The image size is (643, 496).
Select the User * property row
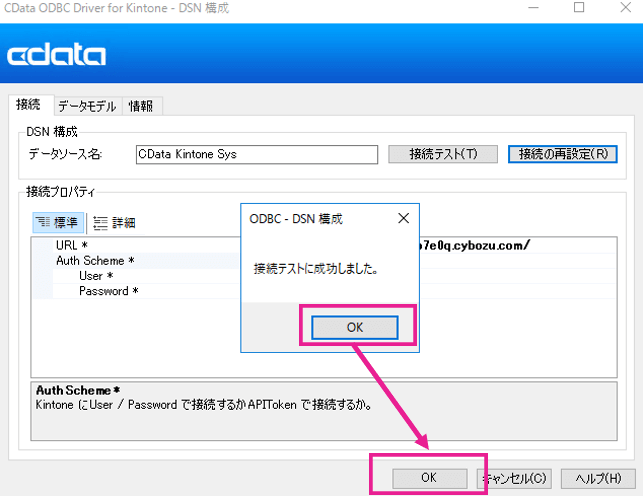[x=324, y=276]
